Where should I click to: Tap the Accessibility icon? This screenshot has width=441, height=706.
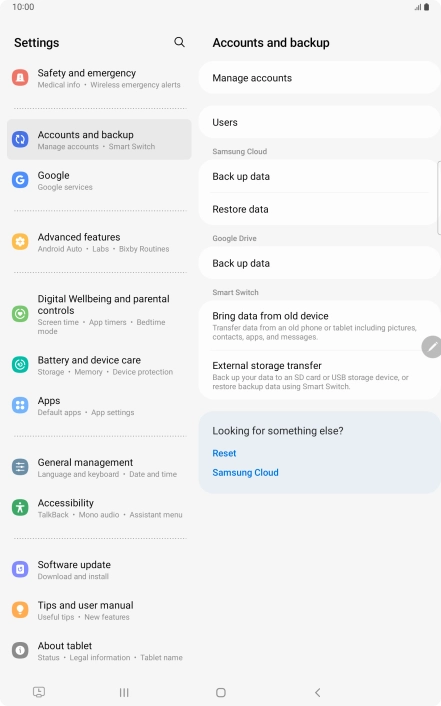click(x=20, y=508)
